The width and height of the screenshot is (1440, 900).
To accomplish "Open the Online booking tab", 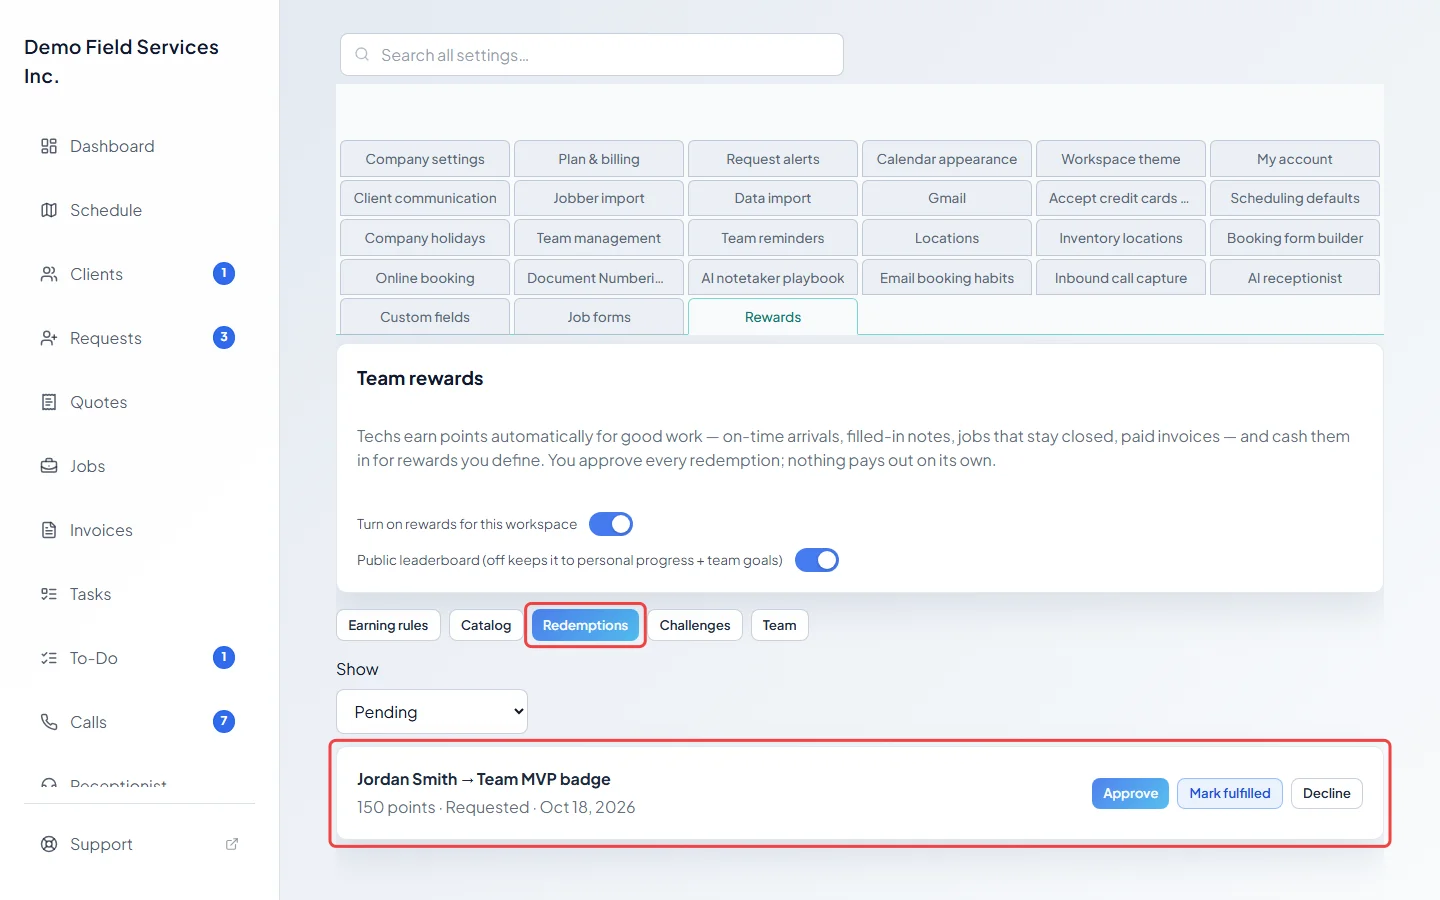I will pos(425,278).
